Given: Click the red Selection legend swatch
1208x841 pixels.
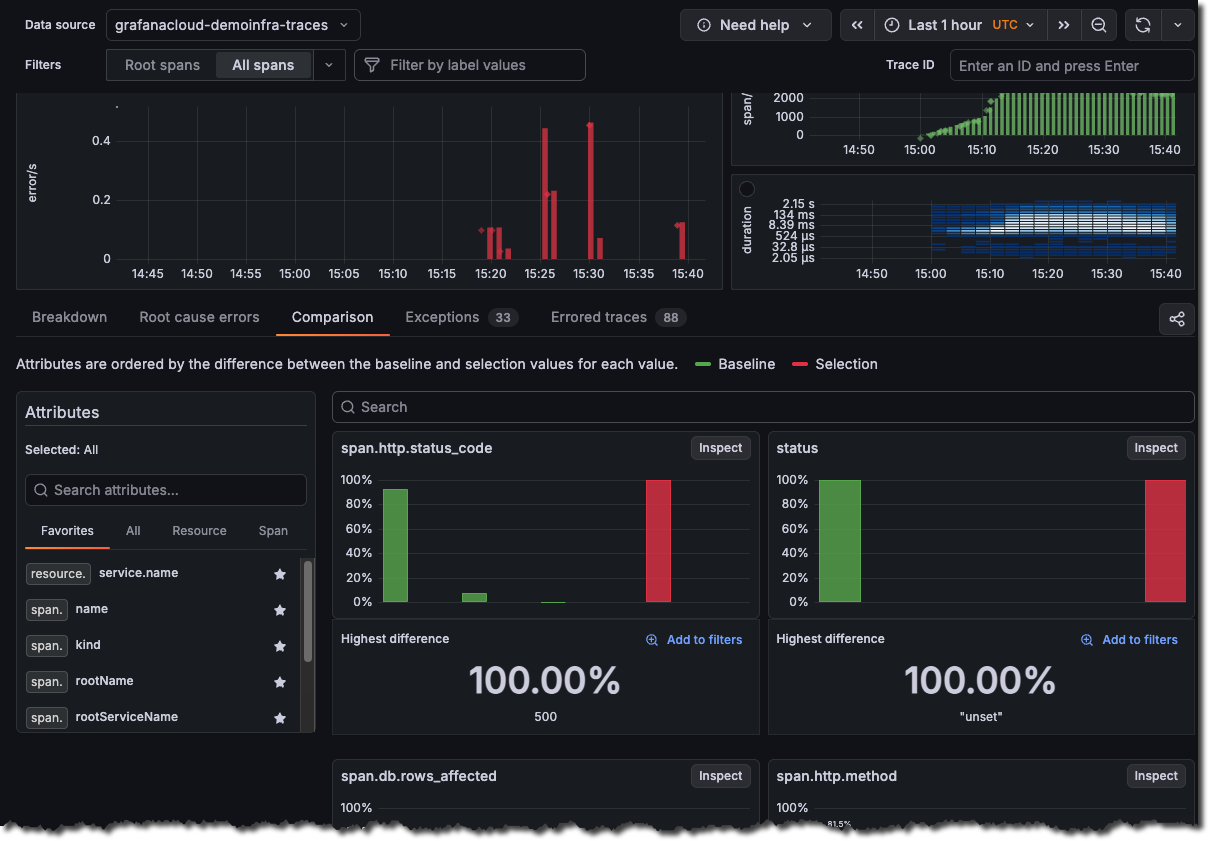Looking at the screenshot, I should 800,364.
